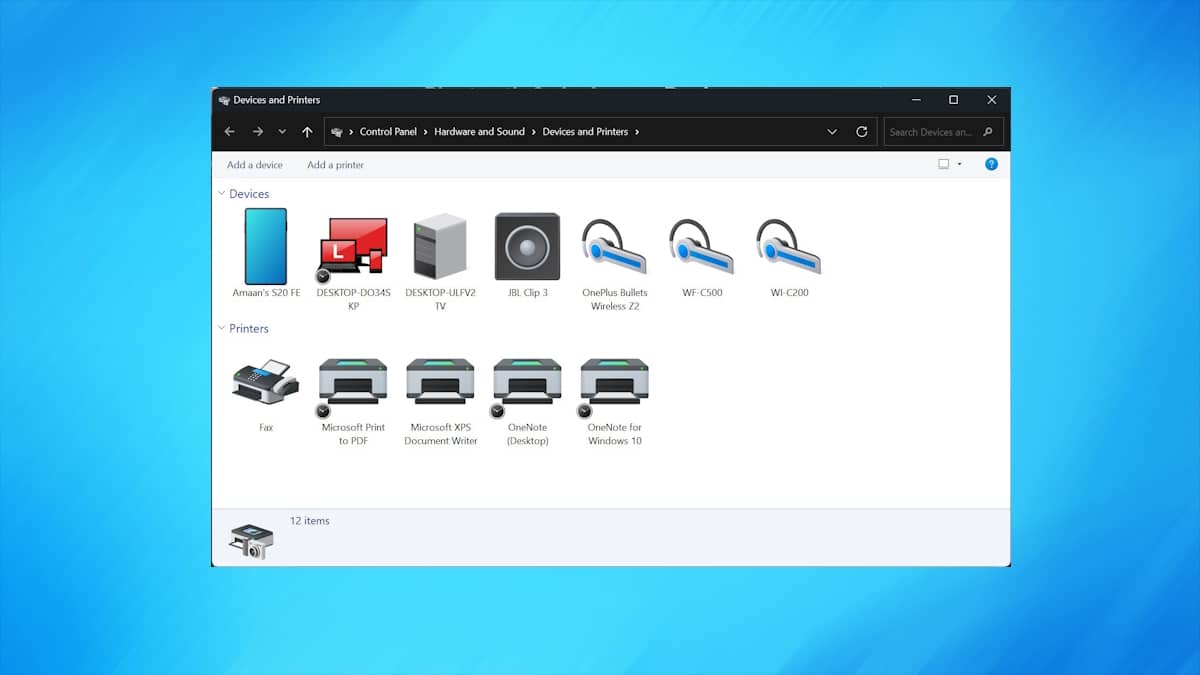The image size is (1200, 675).
Task: Click the Printers group header label
Action: 249,328
